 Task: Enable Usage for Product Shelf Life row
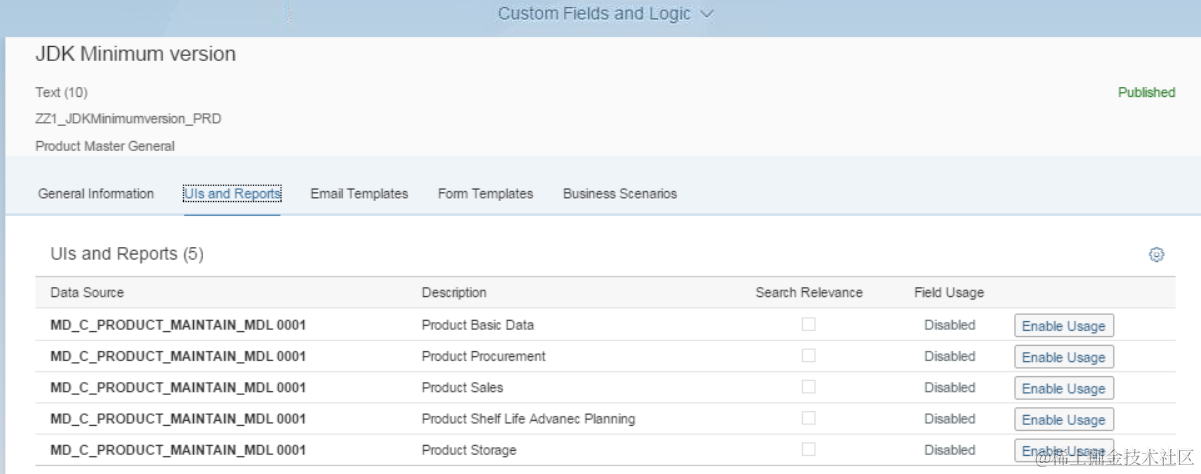1063,420
